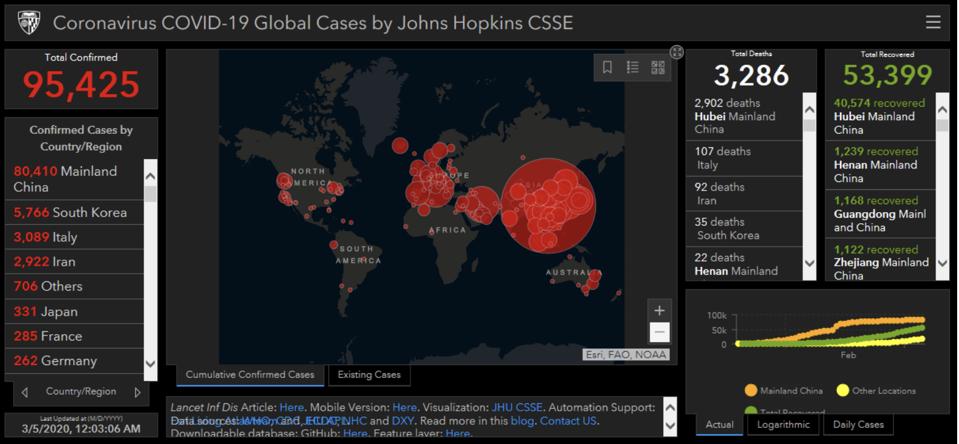
Task: Select South Korea in the country list
Action: click(x=70, y=212)
